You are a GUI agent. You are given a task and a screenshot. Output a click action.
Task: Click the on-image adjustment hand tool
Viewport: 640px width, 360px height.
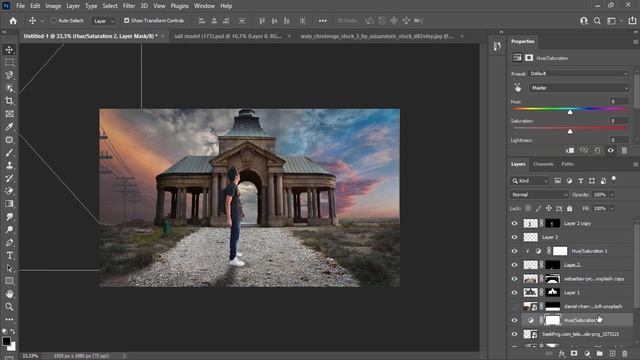click(x=518, y=88)
